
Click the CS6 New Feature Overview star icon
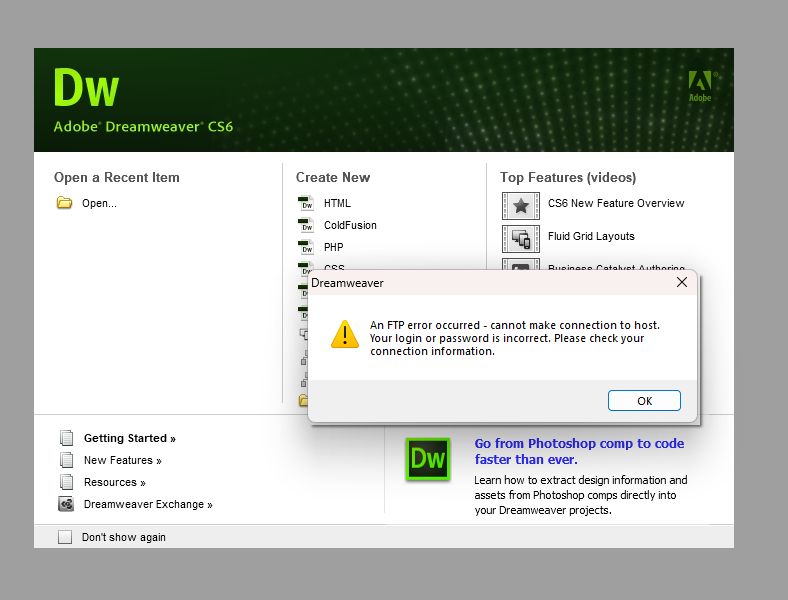coord(521,206)
